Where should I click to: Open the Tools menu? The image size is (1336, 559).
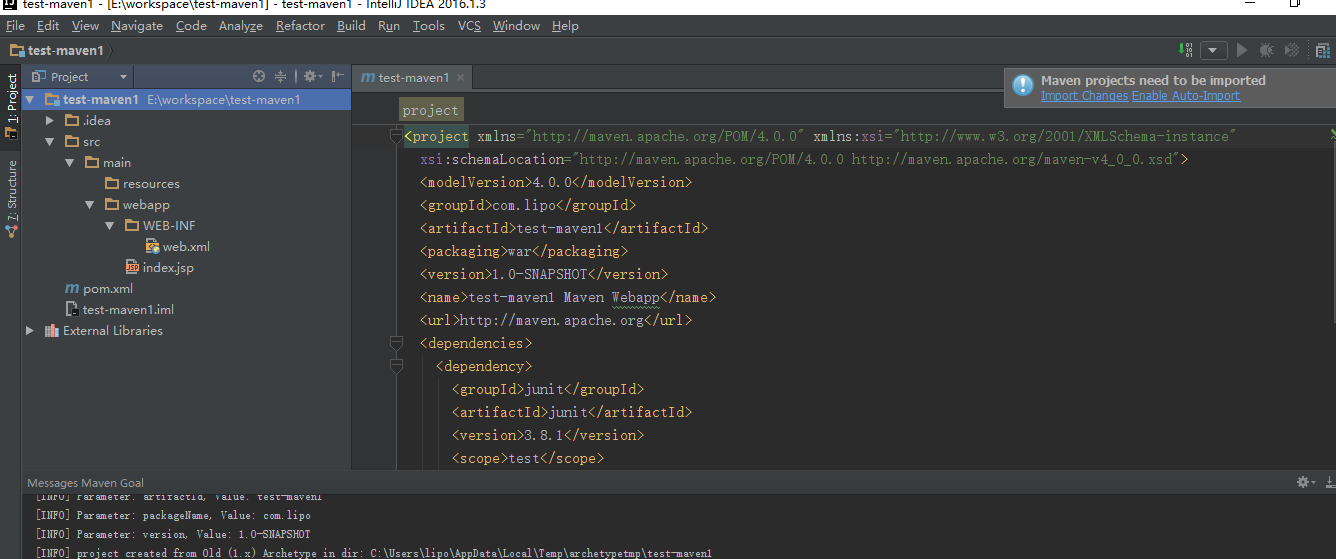[x=428, y=26]
